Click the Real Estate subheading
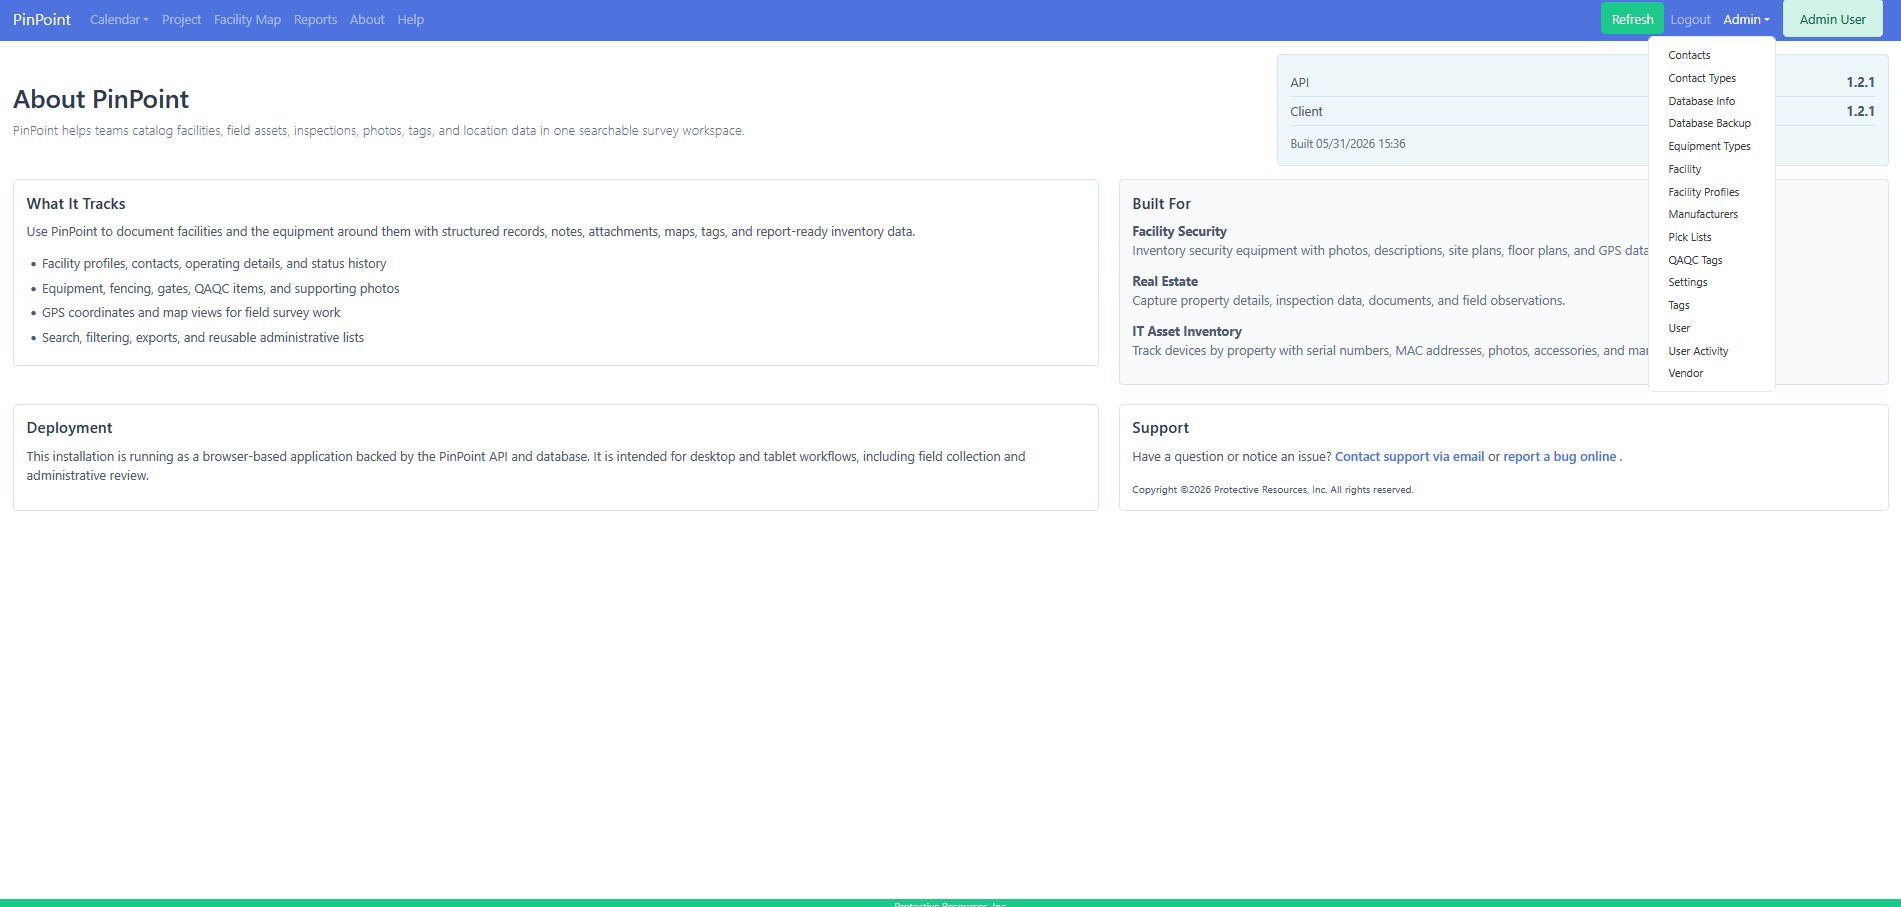This screenshot has width=1901, height=907. pyautogui.click(x=1165, y=281)
